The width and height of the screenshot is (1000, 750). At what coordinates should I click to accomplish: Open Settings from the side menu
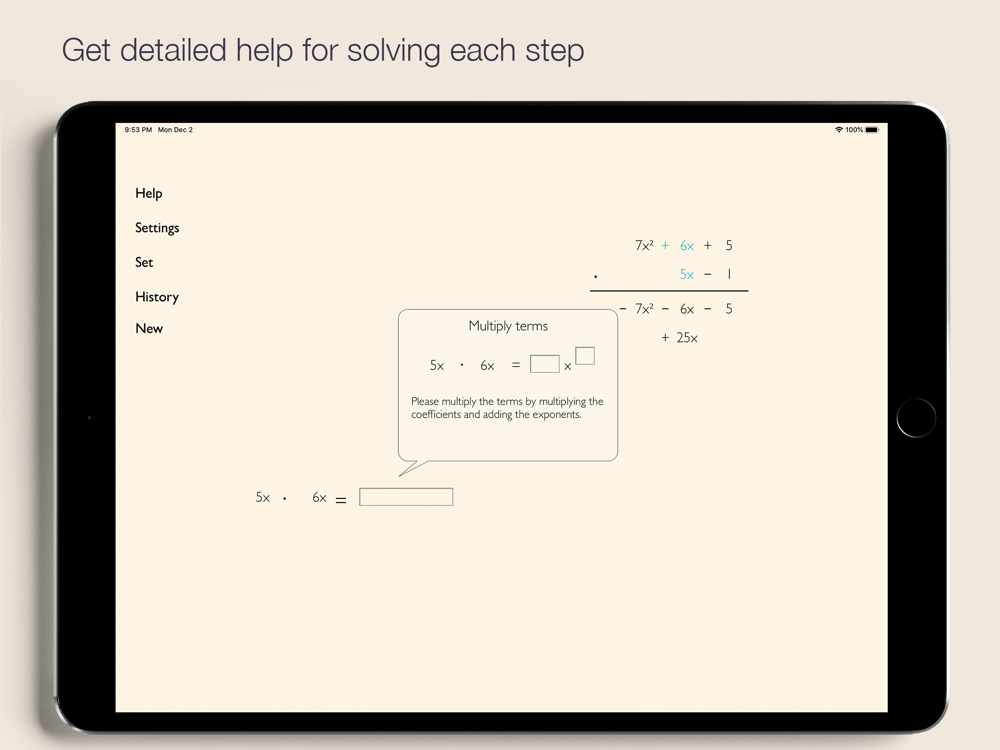click(157, 228)
